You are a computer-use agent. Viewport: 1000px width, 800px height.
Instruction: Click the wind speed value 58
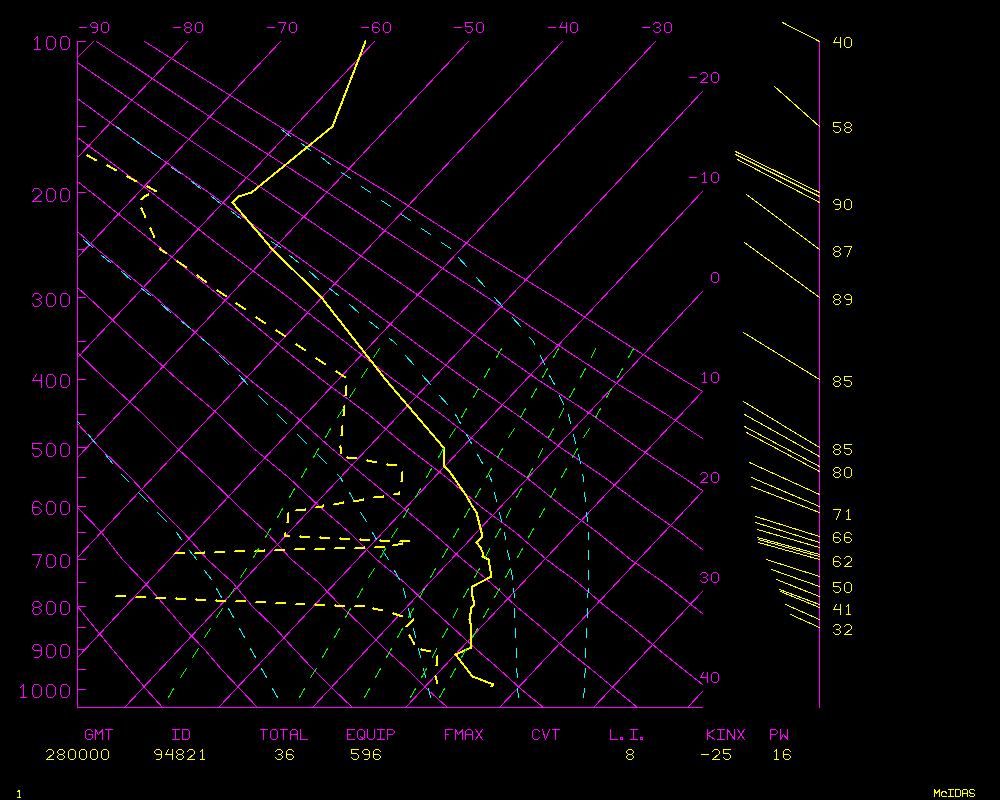point(842,128)
